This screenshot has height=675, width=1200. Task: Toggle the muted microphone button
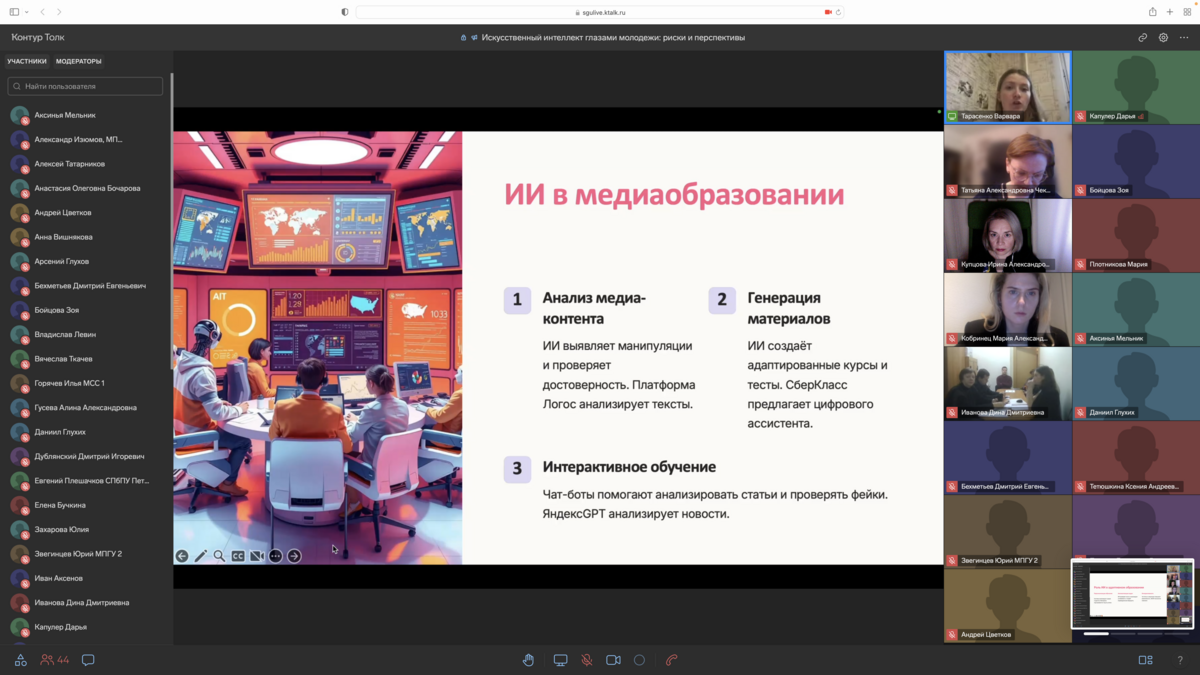587,660
